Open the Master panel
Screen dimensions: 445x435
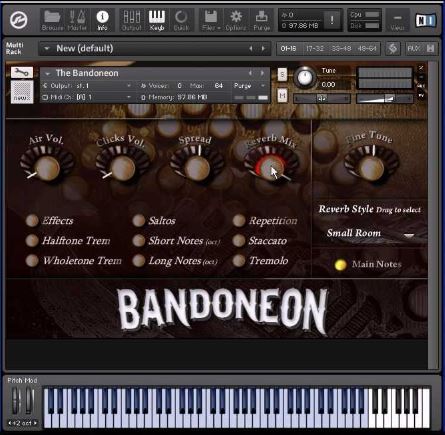[77, 20]
